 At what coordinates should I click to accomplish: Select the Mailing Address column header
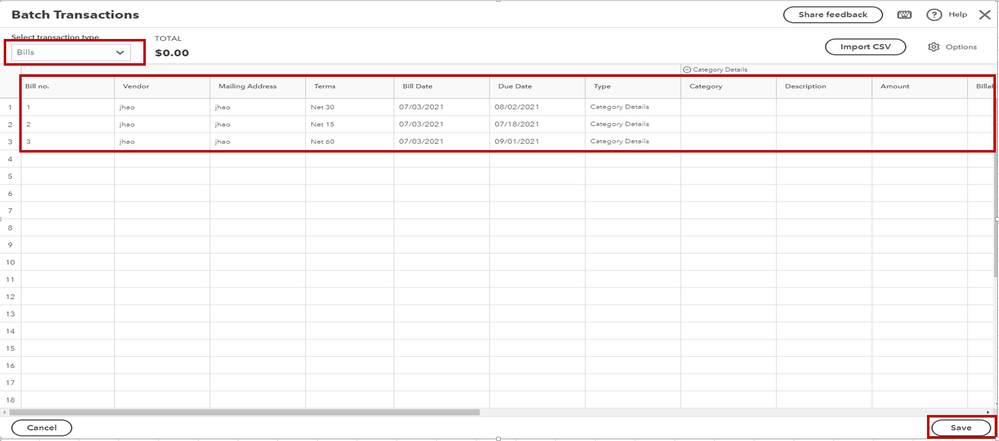coord(258,87)
